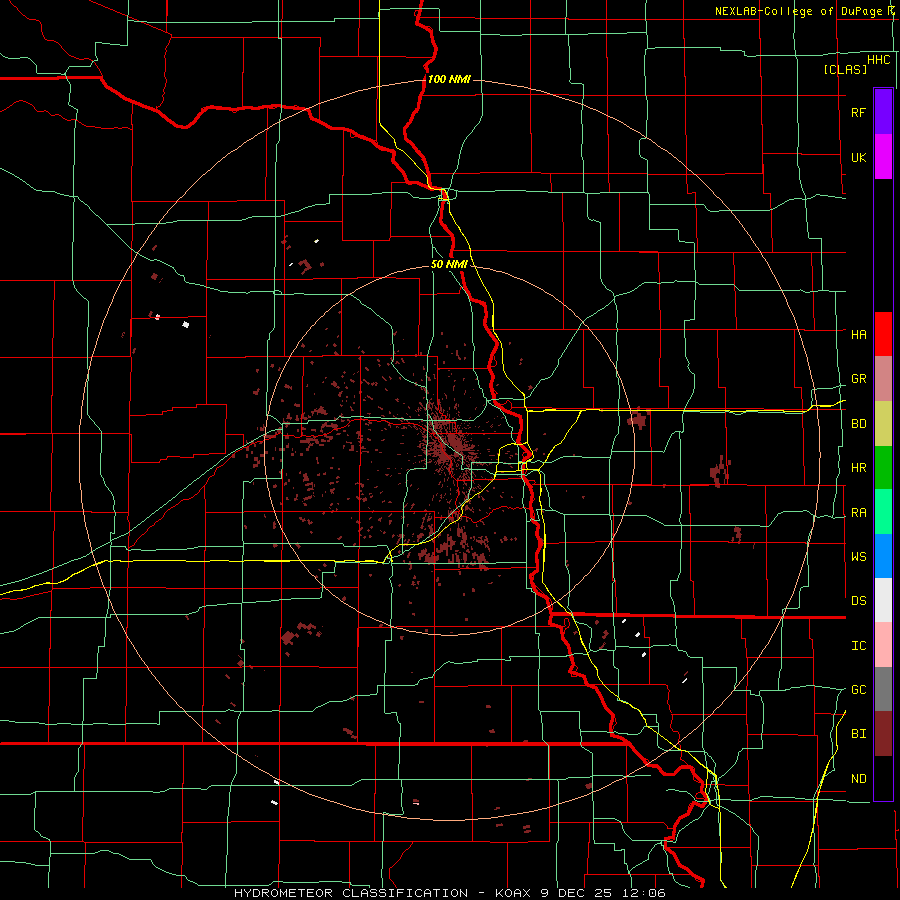Click the "50 NMI" range ring label
Viewport: 900px width, 900px height.
[x=449, y=264]
